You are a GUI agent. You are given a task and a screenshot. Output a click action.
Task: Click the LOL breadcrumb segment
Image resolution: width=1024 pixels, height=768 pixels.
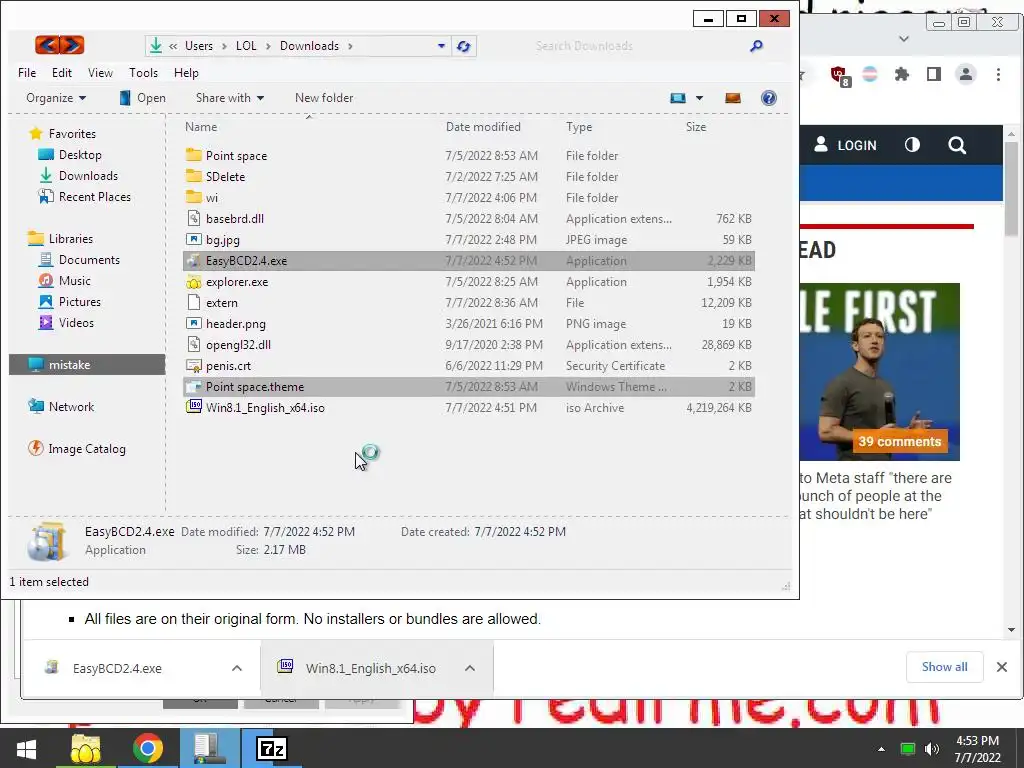pyautogui.click(x=246, y=46)
